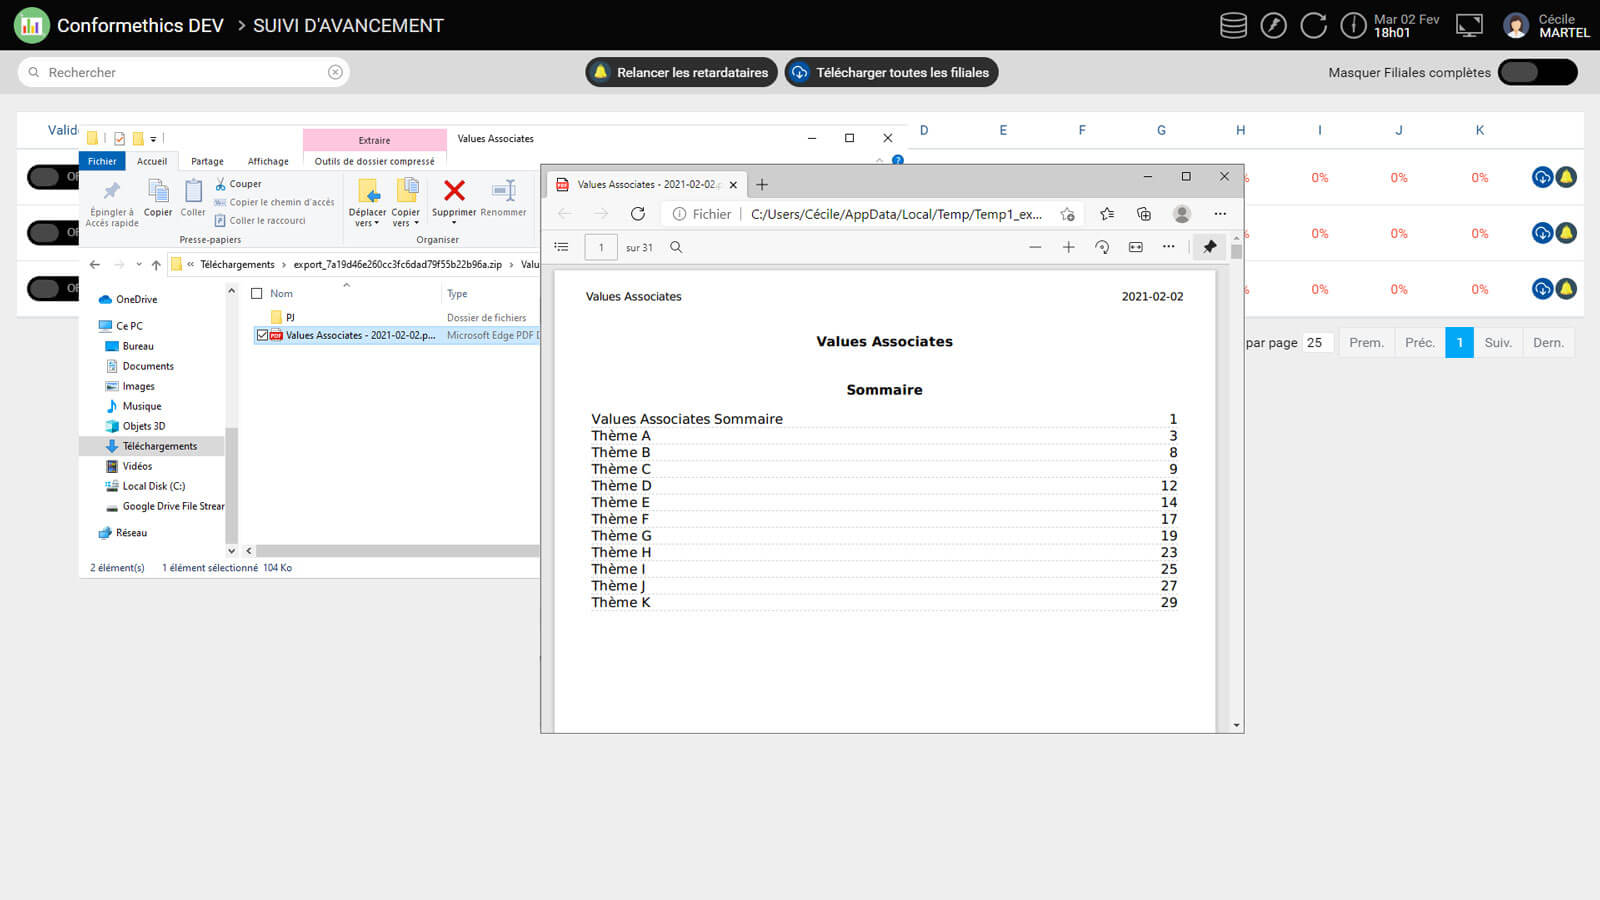The width and height of the screenshot is (1600, 900).
Task: Toggle the second row validation switch
Action: 52,233
